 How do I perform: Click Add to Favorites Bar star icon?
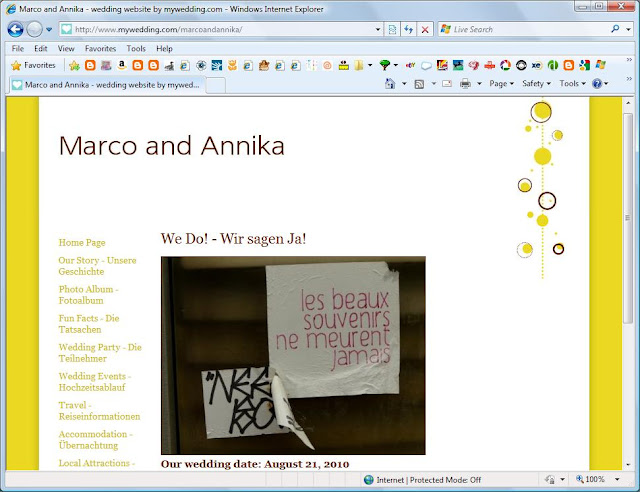pos(74,65)
